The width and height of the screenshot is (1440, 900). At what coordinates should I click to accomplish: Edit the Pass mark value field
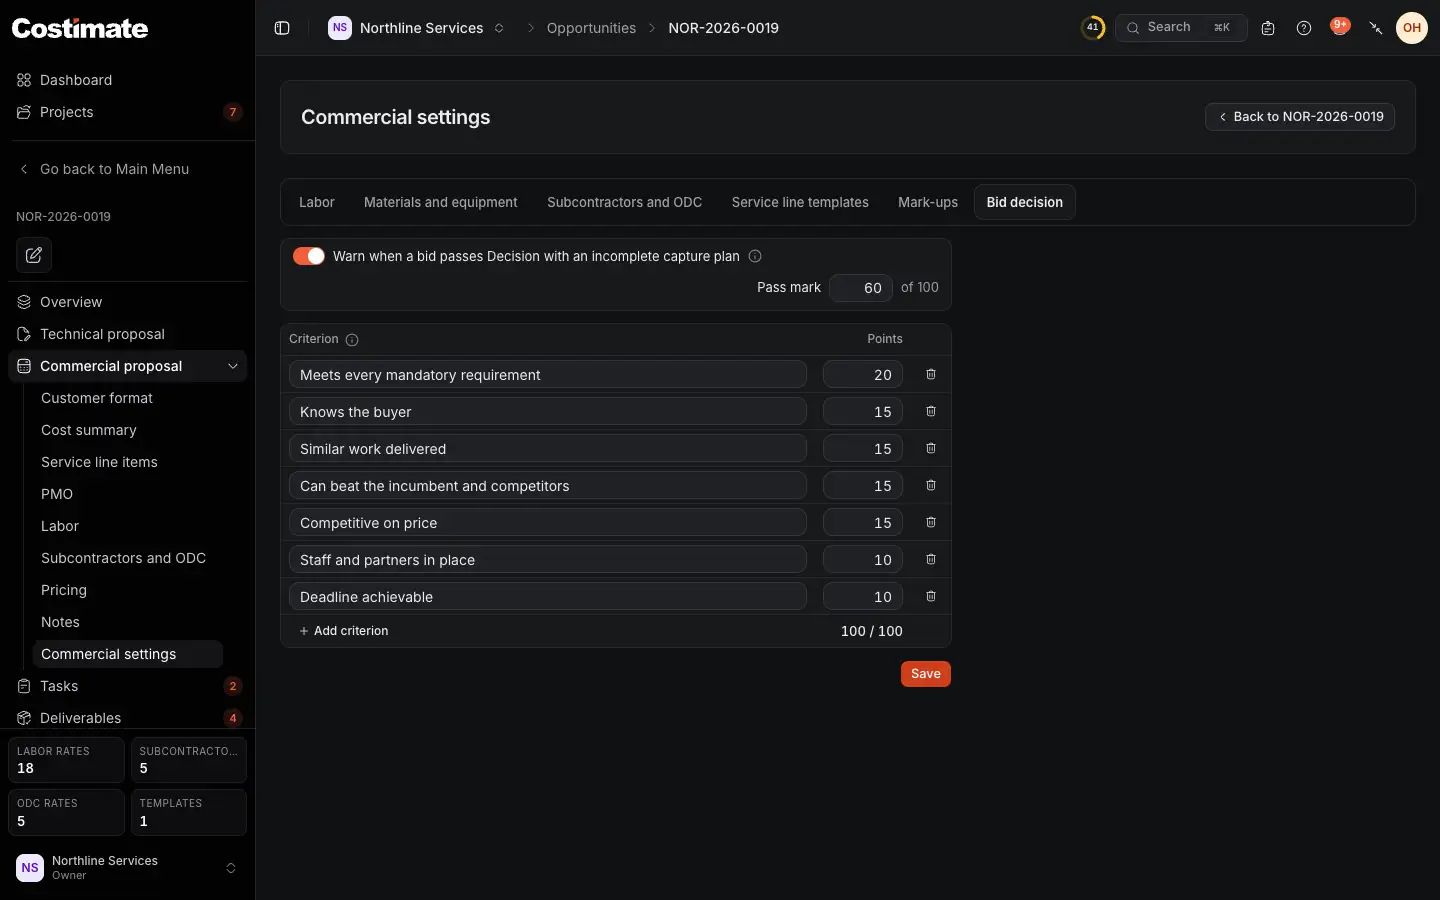pyautogui.click(x=861, y=288)
